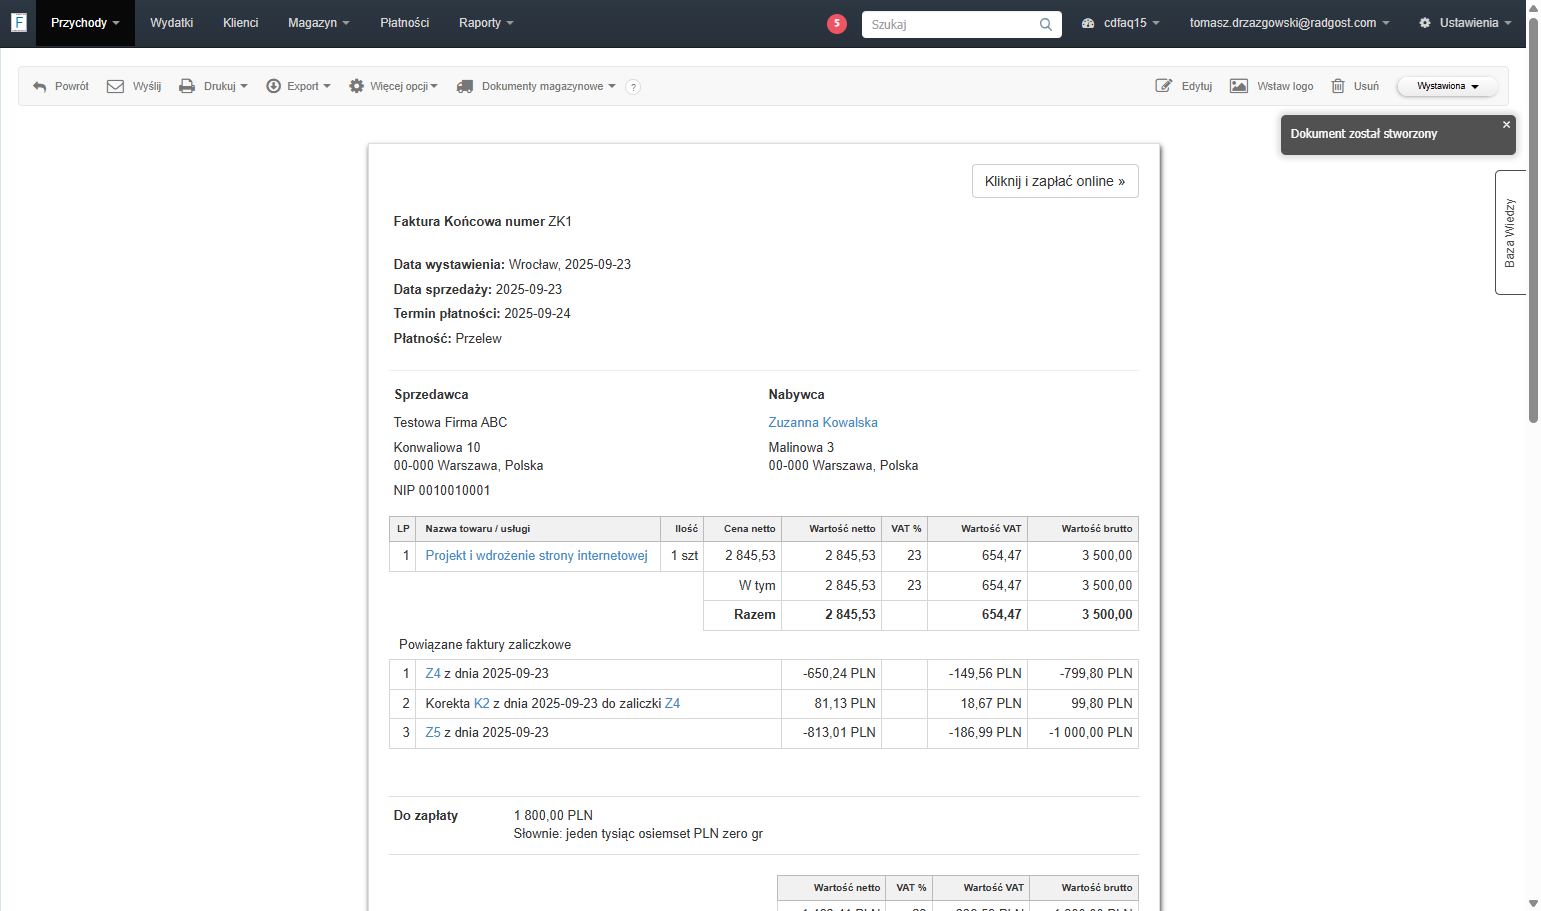Click the help question mark icon
Image resolution: width=1541 pixels, height=911 pixels.
[x=633, y=87]
